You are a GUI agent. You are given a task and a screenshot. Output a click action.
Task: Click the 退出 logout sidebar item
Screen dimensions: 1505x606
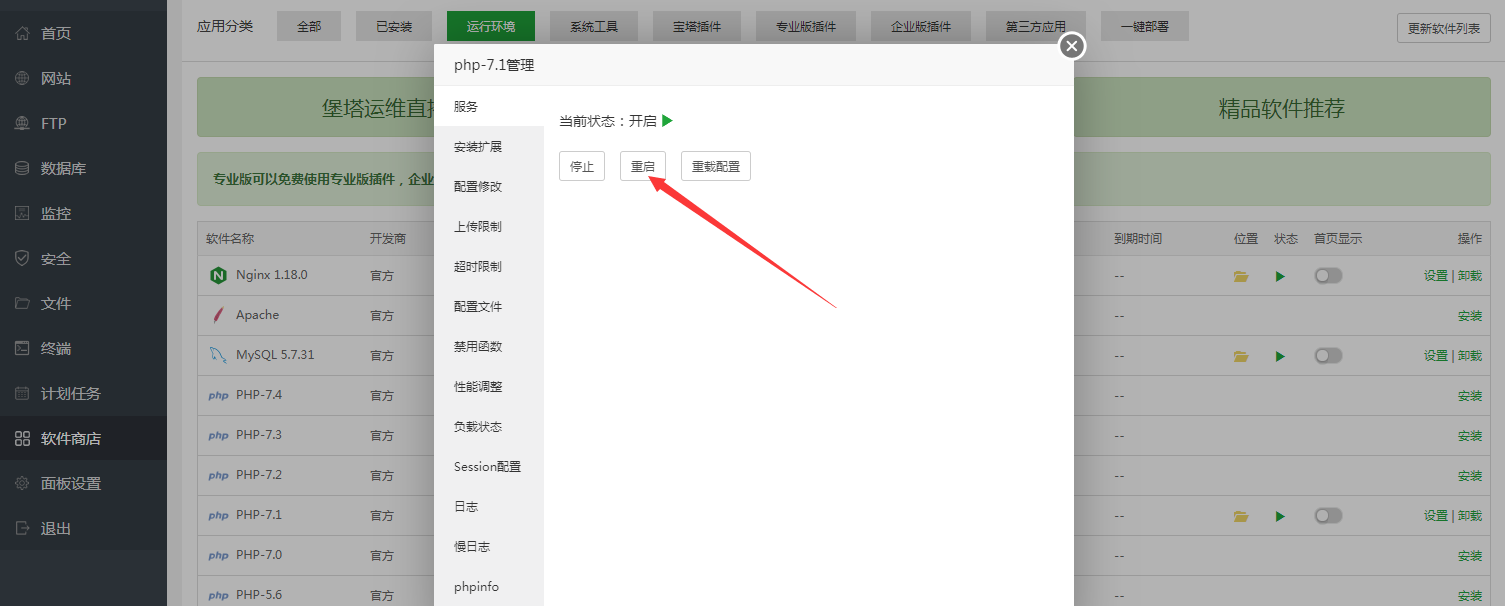83,528
